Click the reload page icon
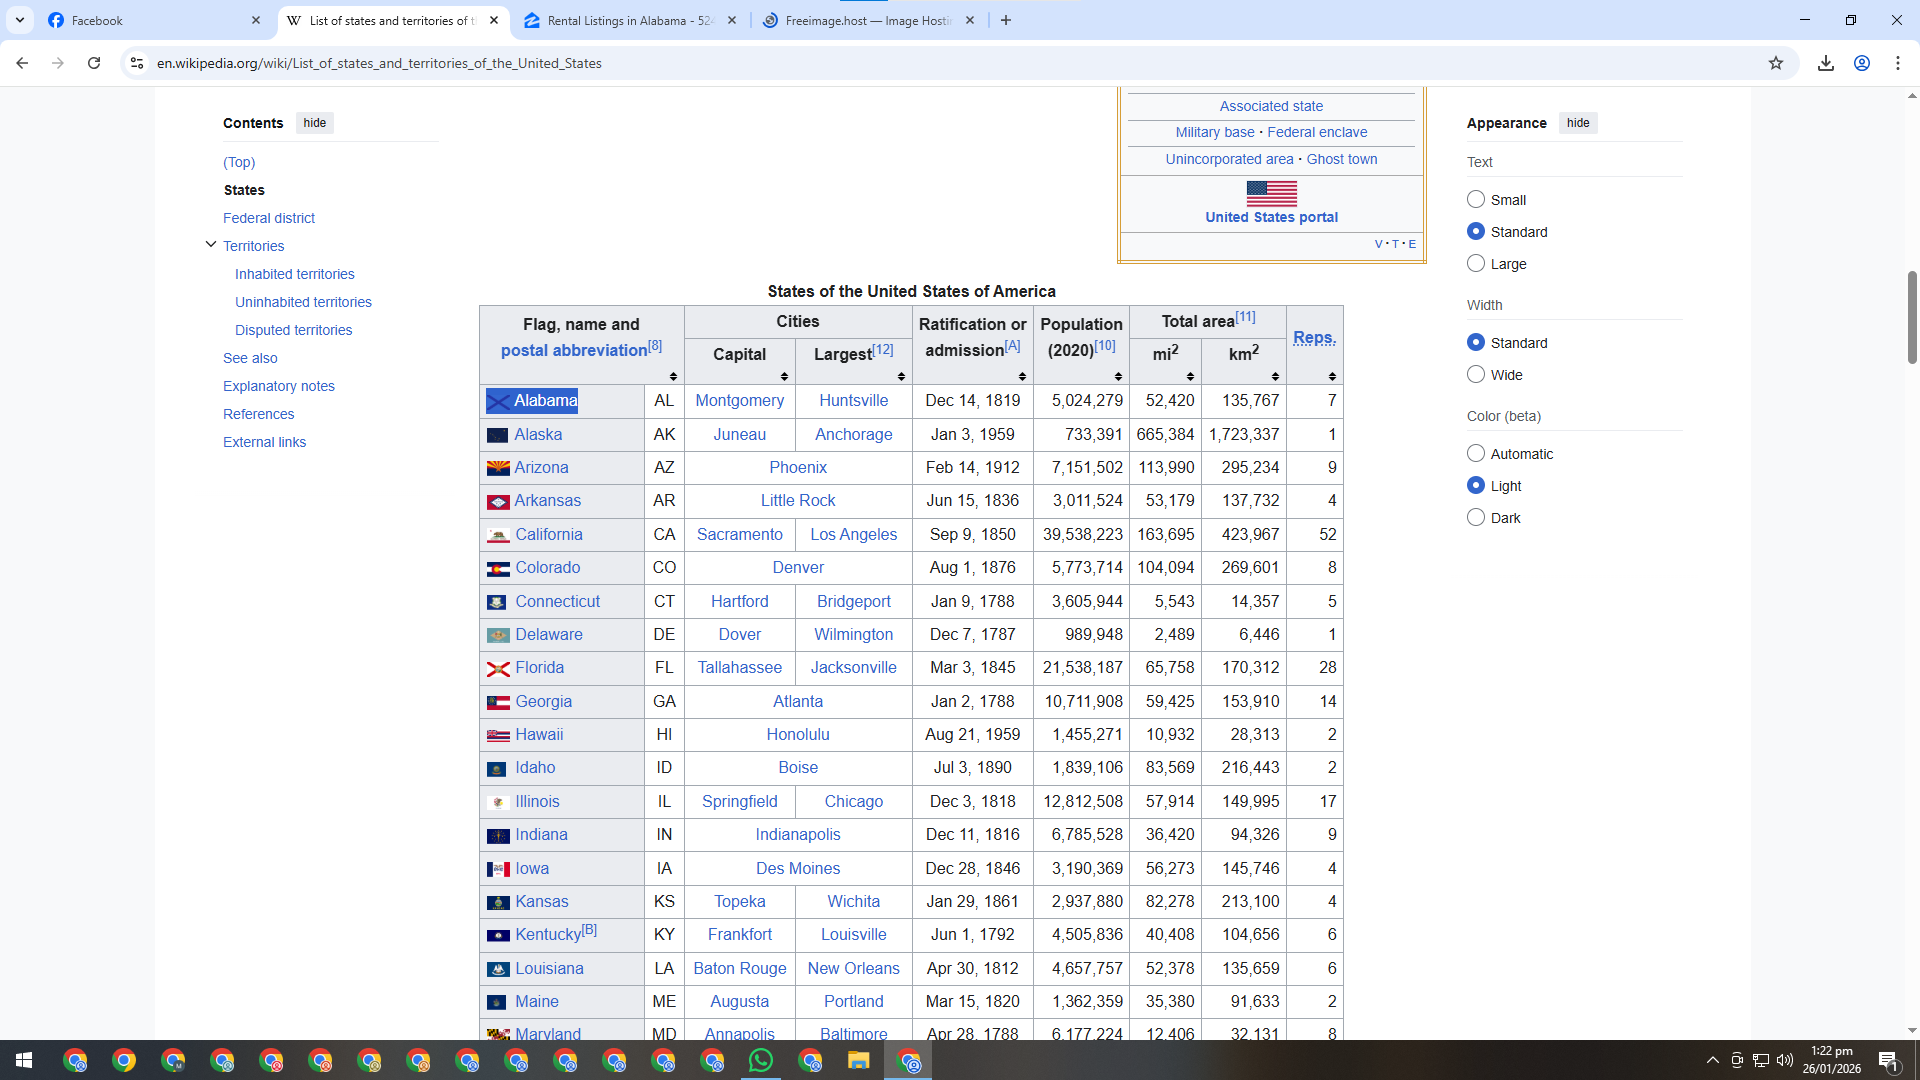 [94, 63]
